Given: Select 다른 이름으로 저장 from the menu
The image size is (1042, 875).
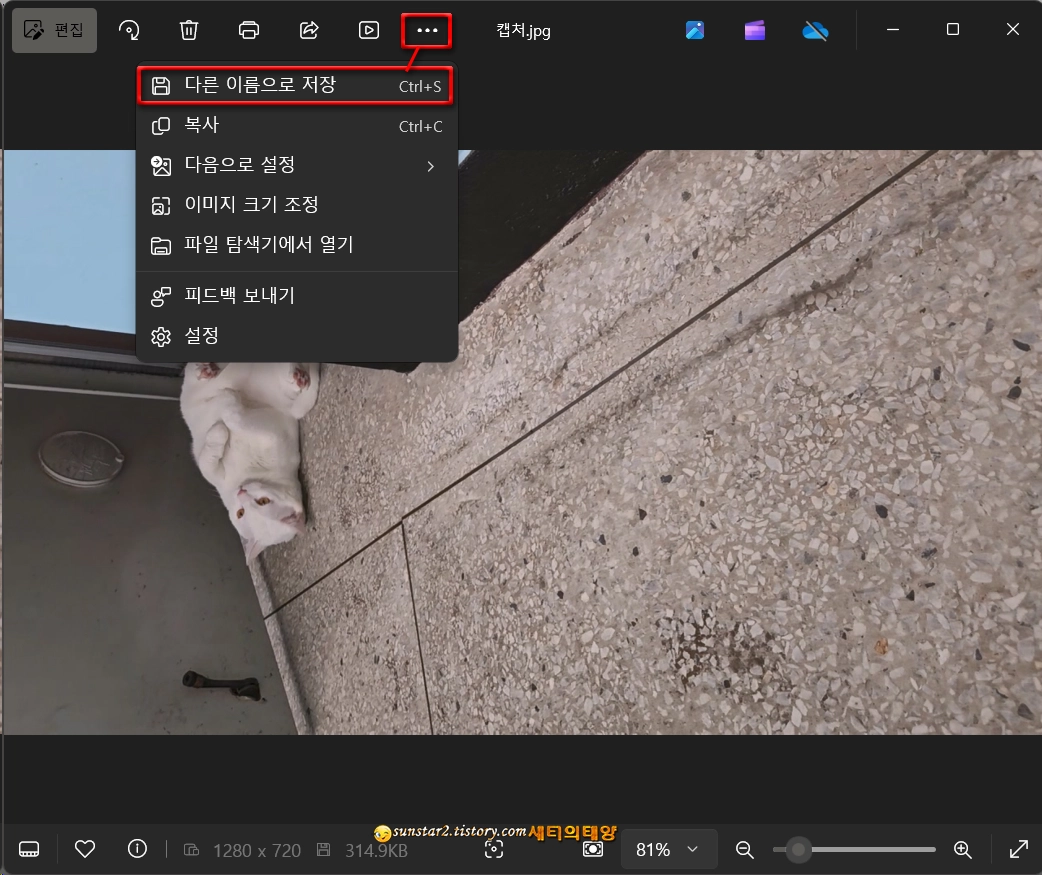Looking at the screenshot, I should [296, 86].
